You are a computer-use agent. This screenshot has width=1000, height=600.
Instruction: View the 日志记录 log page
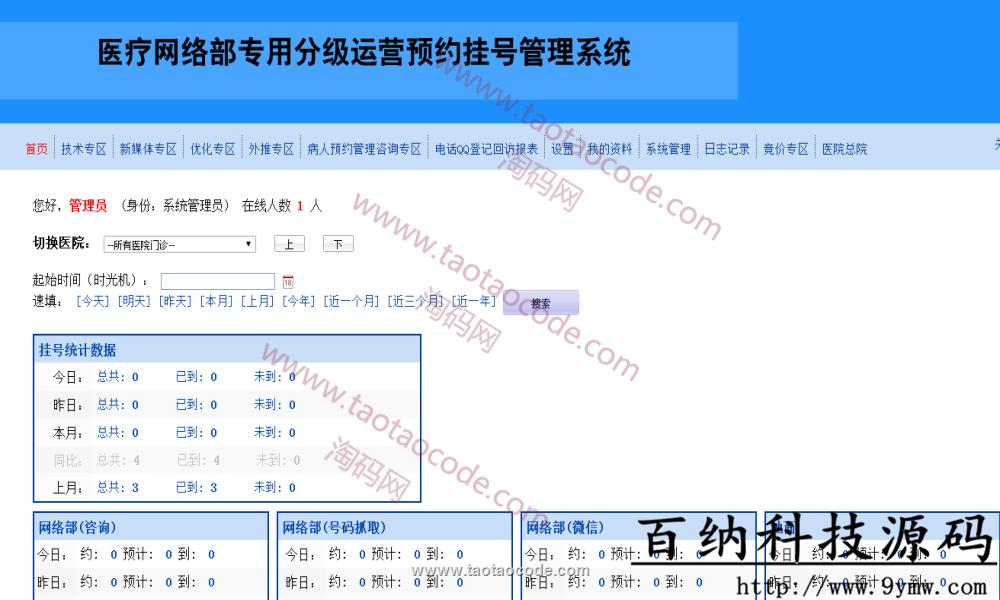point(727,149)
